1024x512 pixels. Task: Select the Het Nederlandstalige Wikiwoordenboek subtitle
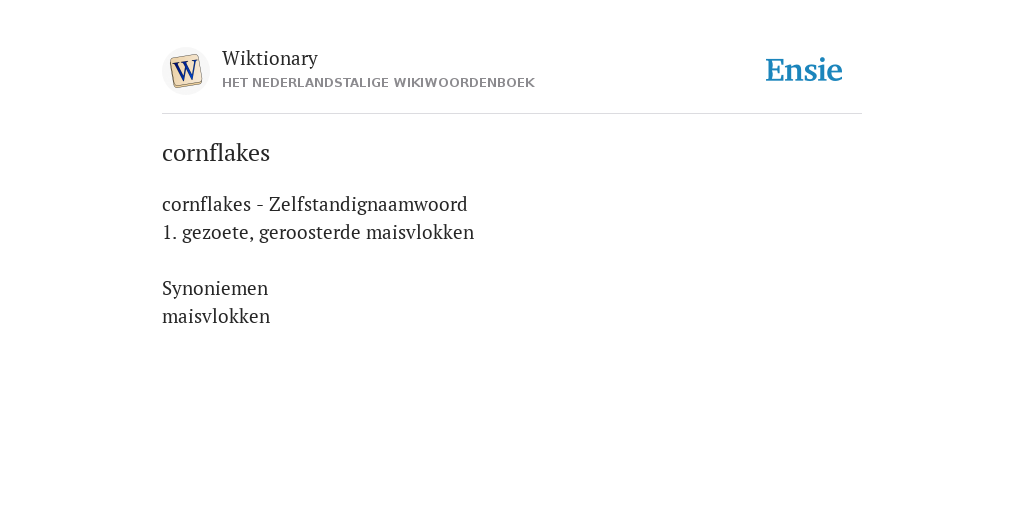coord(378,83)
